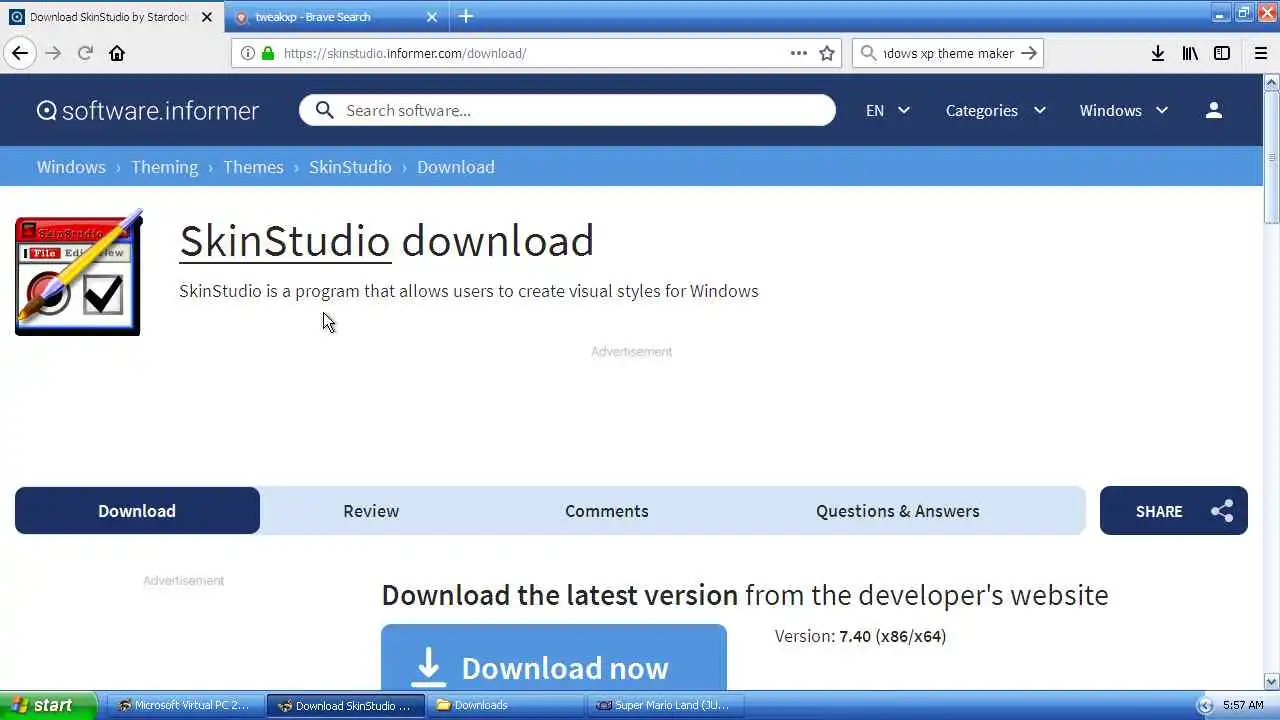Click the browser search box text
This screenshot has height=720, width=1280.
(948, 53)
